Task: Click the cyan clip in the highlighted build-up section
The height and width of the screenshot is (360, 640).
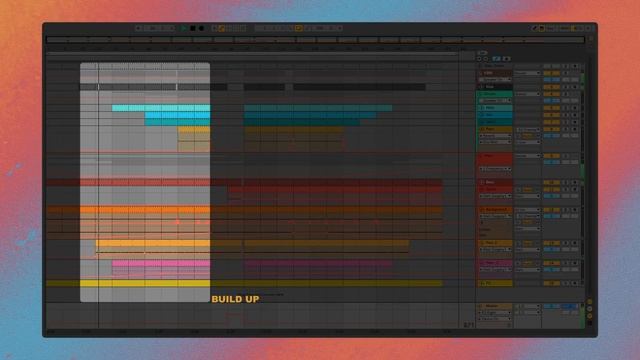Action: coord(161,108)
